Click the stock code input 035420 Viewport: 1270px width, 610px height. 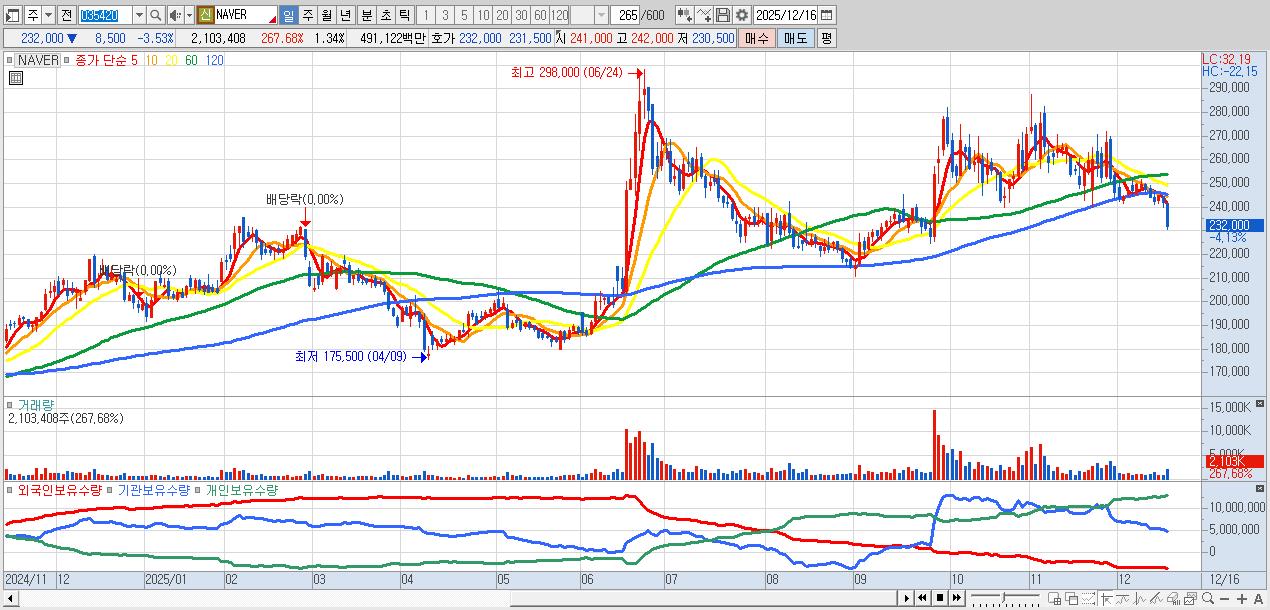point(104,16)
